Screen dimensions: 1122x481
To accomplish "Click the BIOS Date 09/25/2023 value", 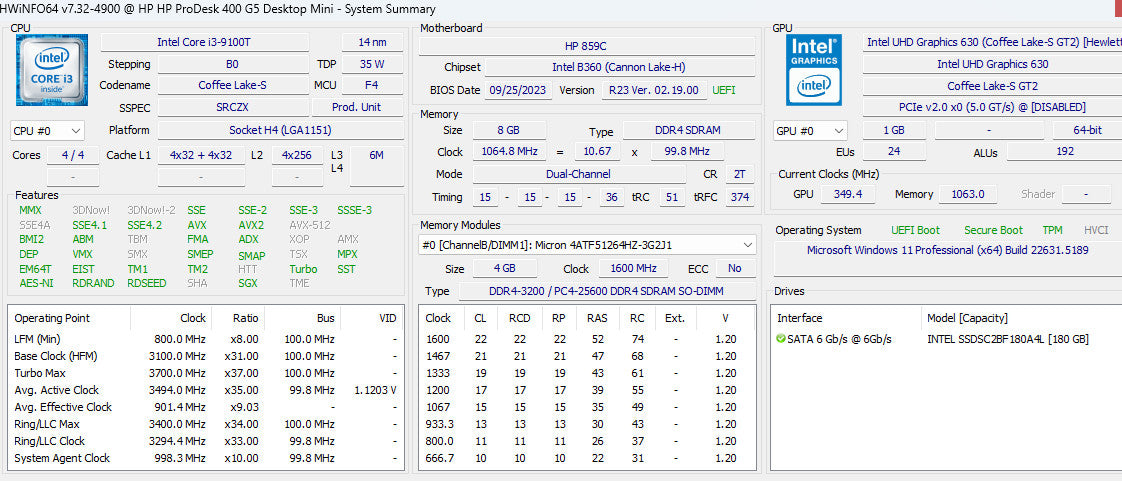I will pos(519,90).
